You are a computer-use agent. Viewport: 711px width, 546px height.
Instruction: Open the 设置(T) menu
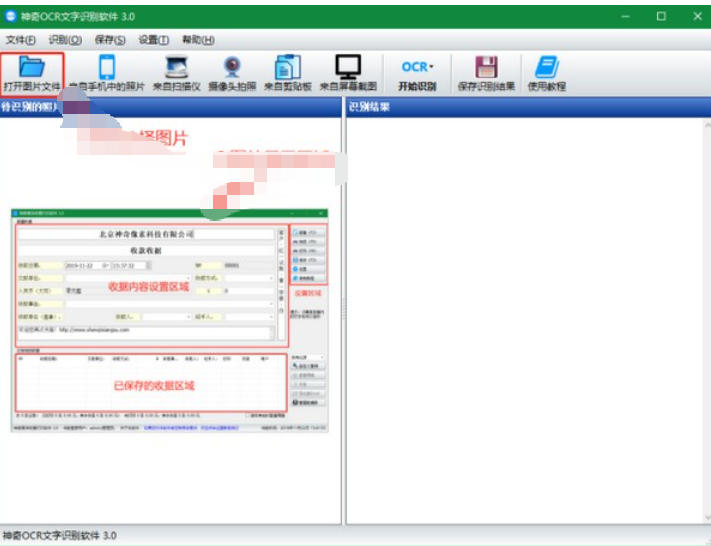(154, 40)
